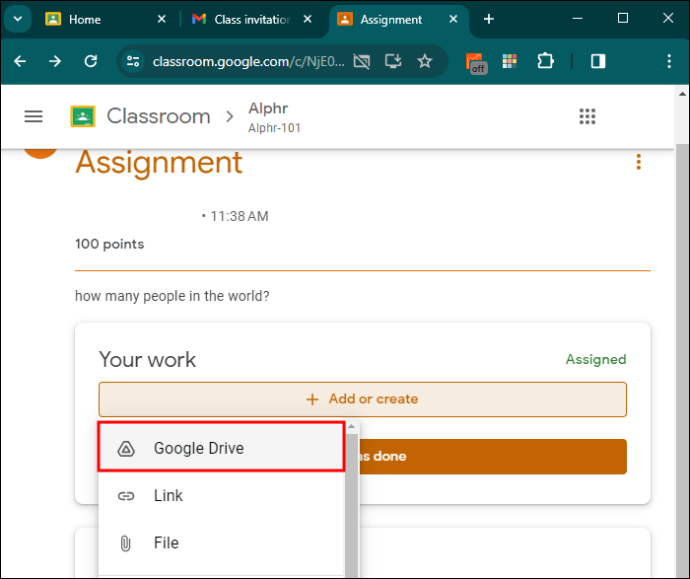Click the page scrollbar up arrow
This screenshot has height=579, width=690.
pos(682,94)
